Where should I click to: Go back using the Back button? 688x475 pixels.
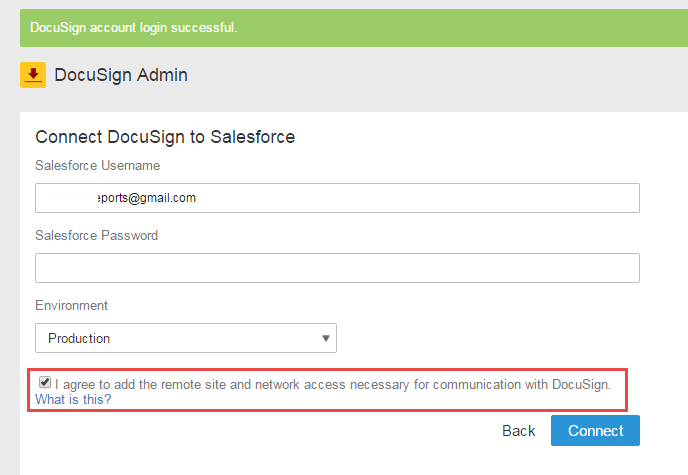519,430
